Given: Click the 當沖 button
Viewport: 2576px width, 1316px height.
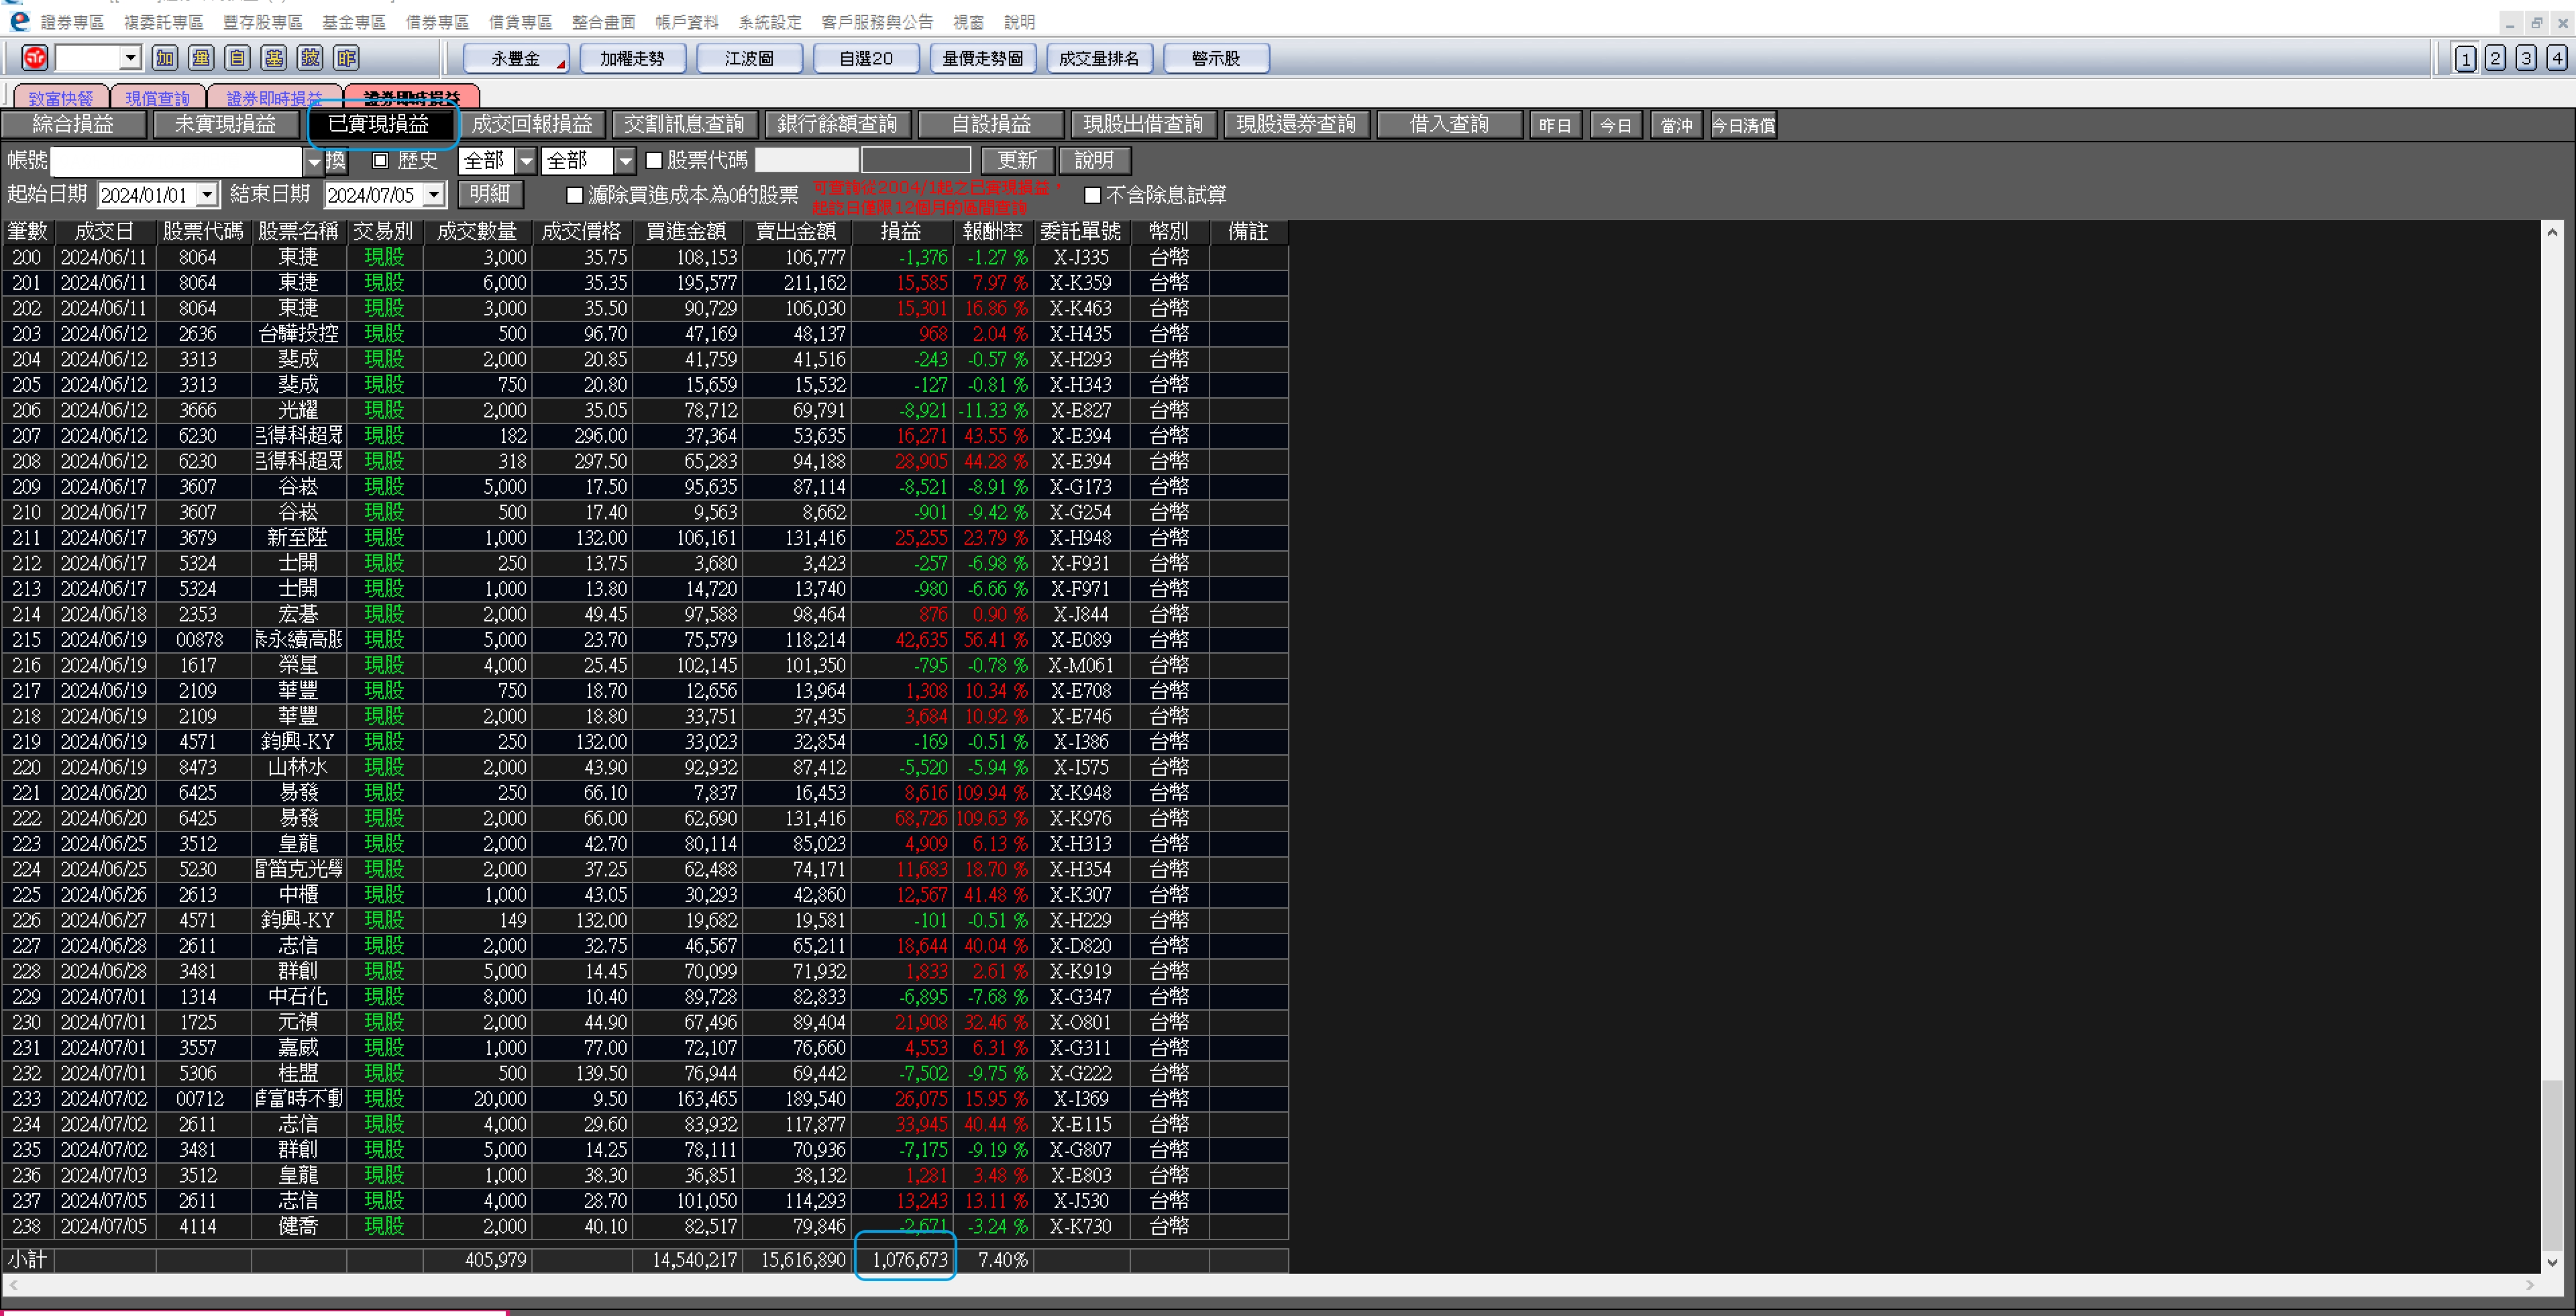Looking at the screenshot, I should click(1676, 125).
